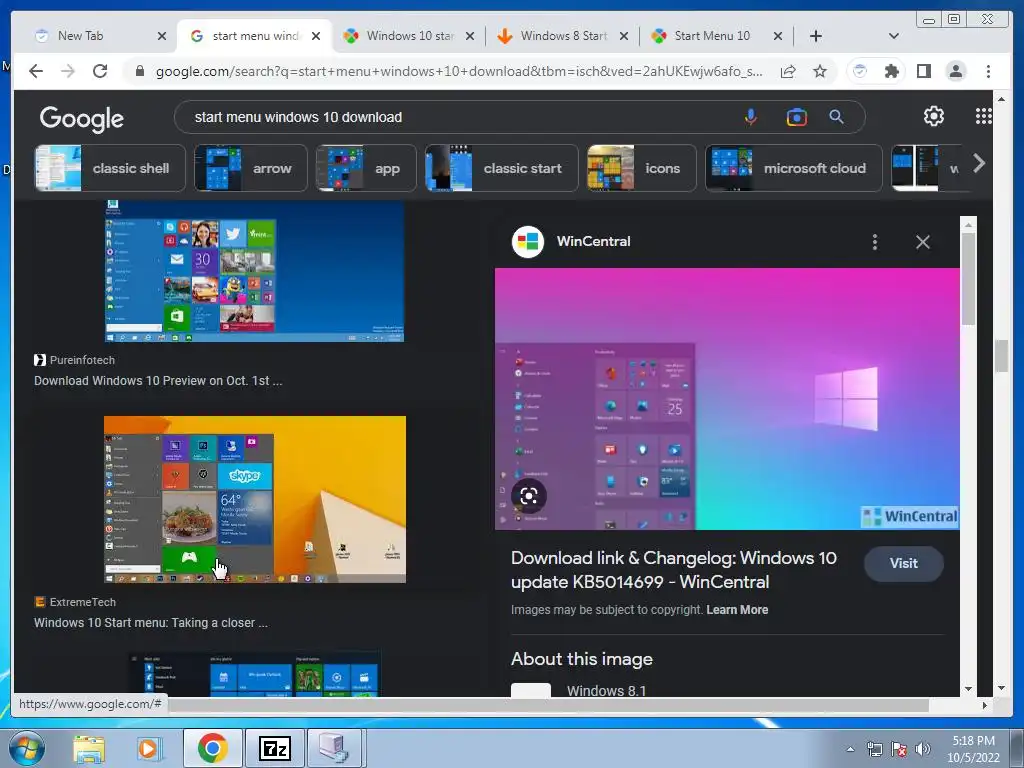The height and width of the screenshot is (768, 1024).
Task: Click the horizontal scrollbar right arrow
Action: point(985,705)
